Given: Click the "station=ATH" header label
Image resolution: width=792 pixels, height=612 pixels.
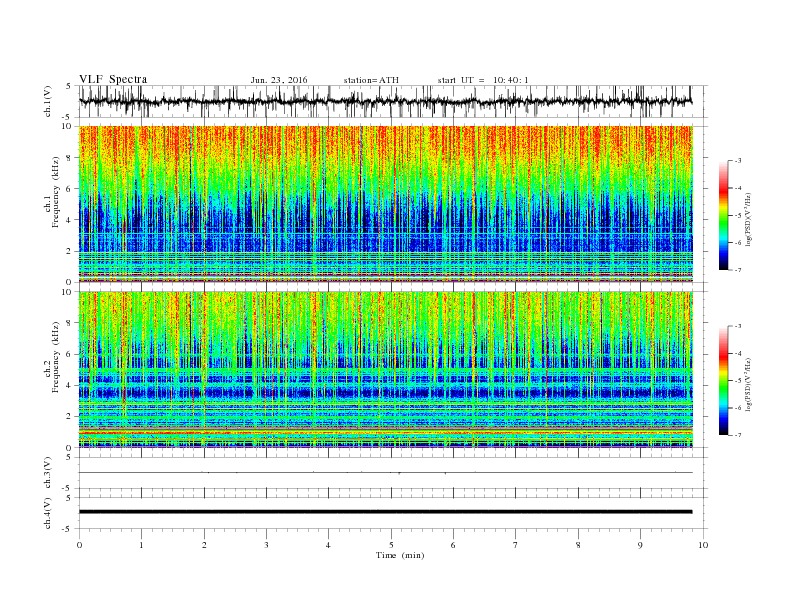Looking at the screenshot, I should pos(371,80).
